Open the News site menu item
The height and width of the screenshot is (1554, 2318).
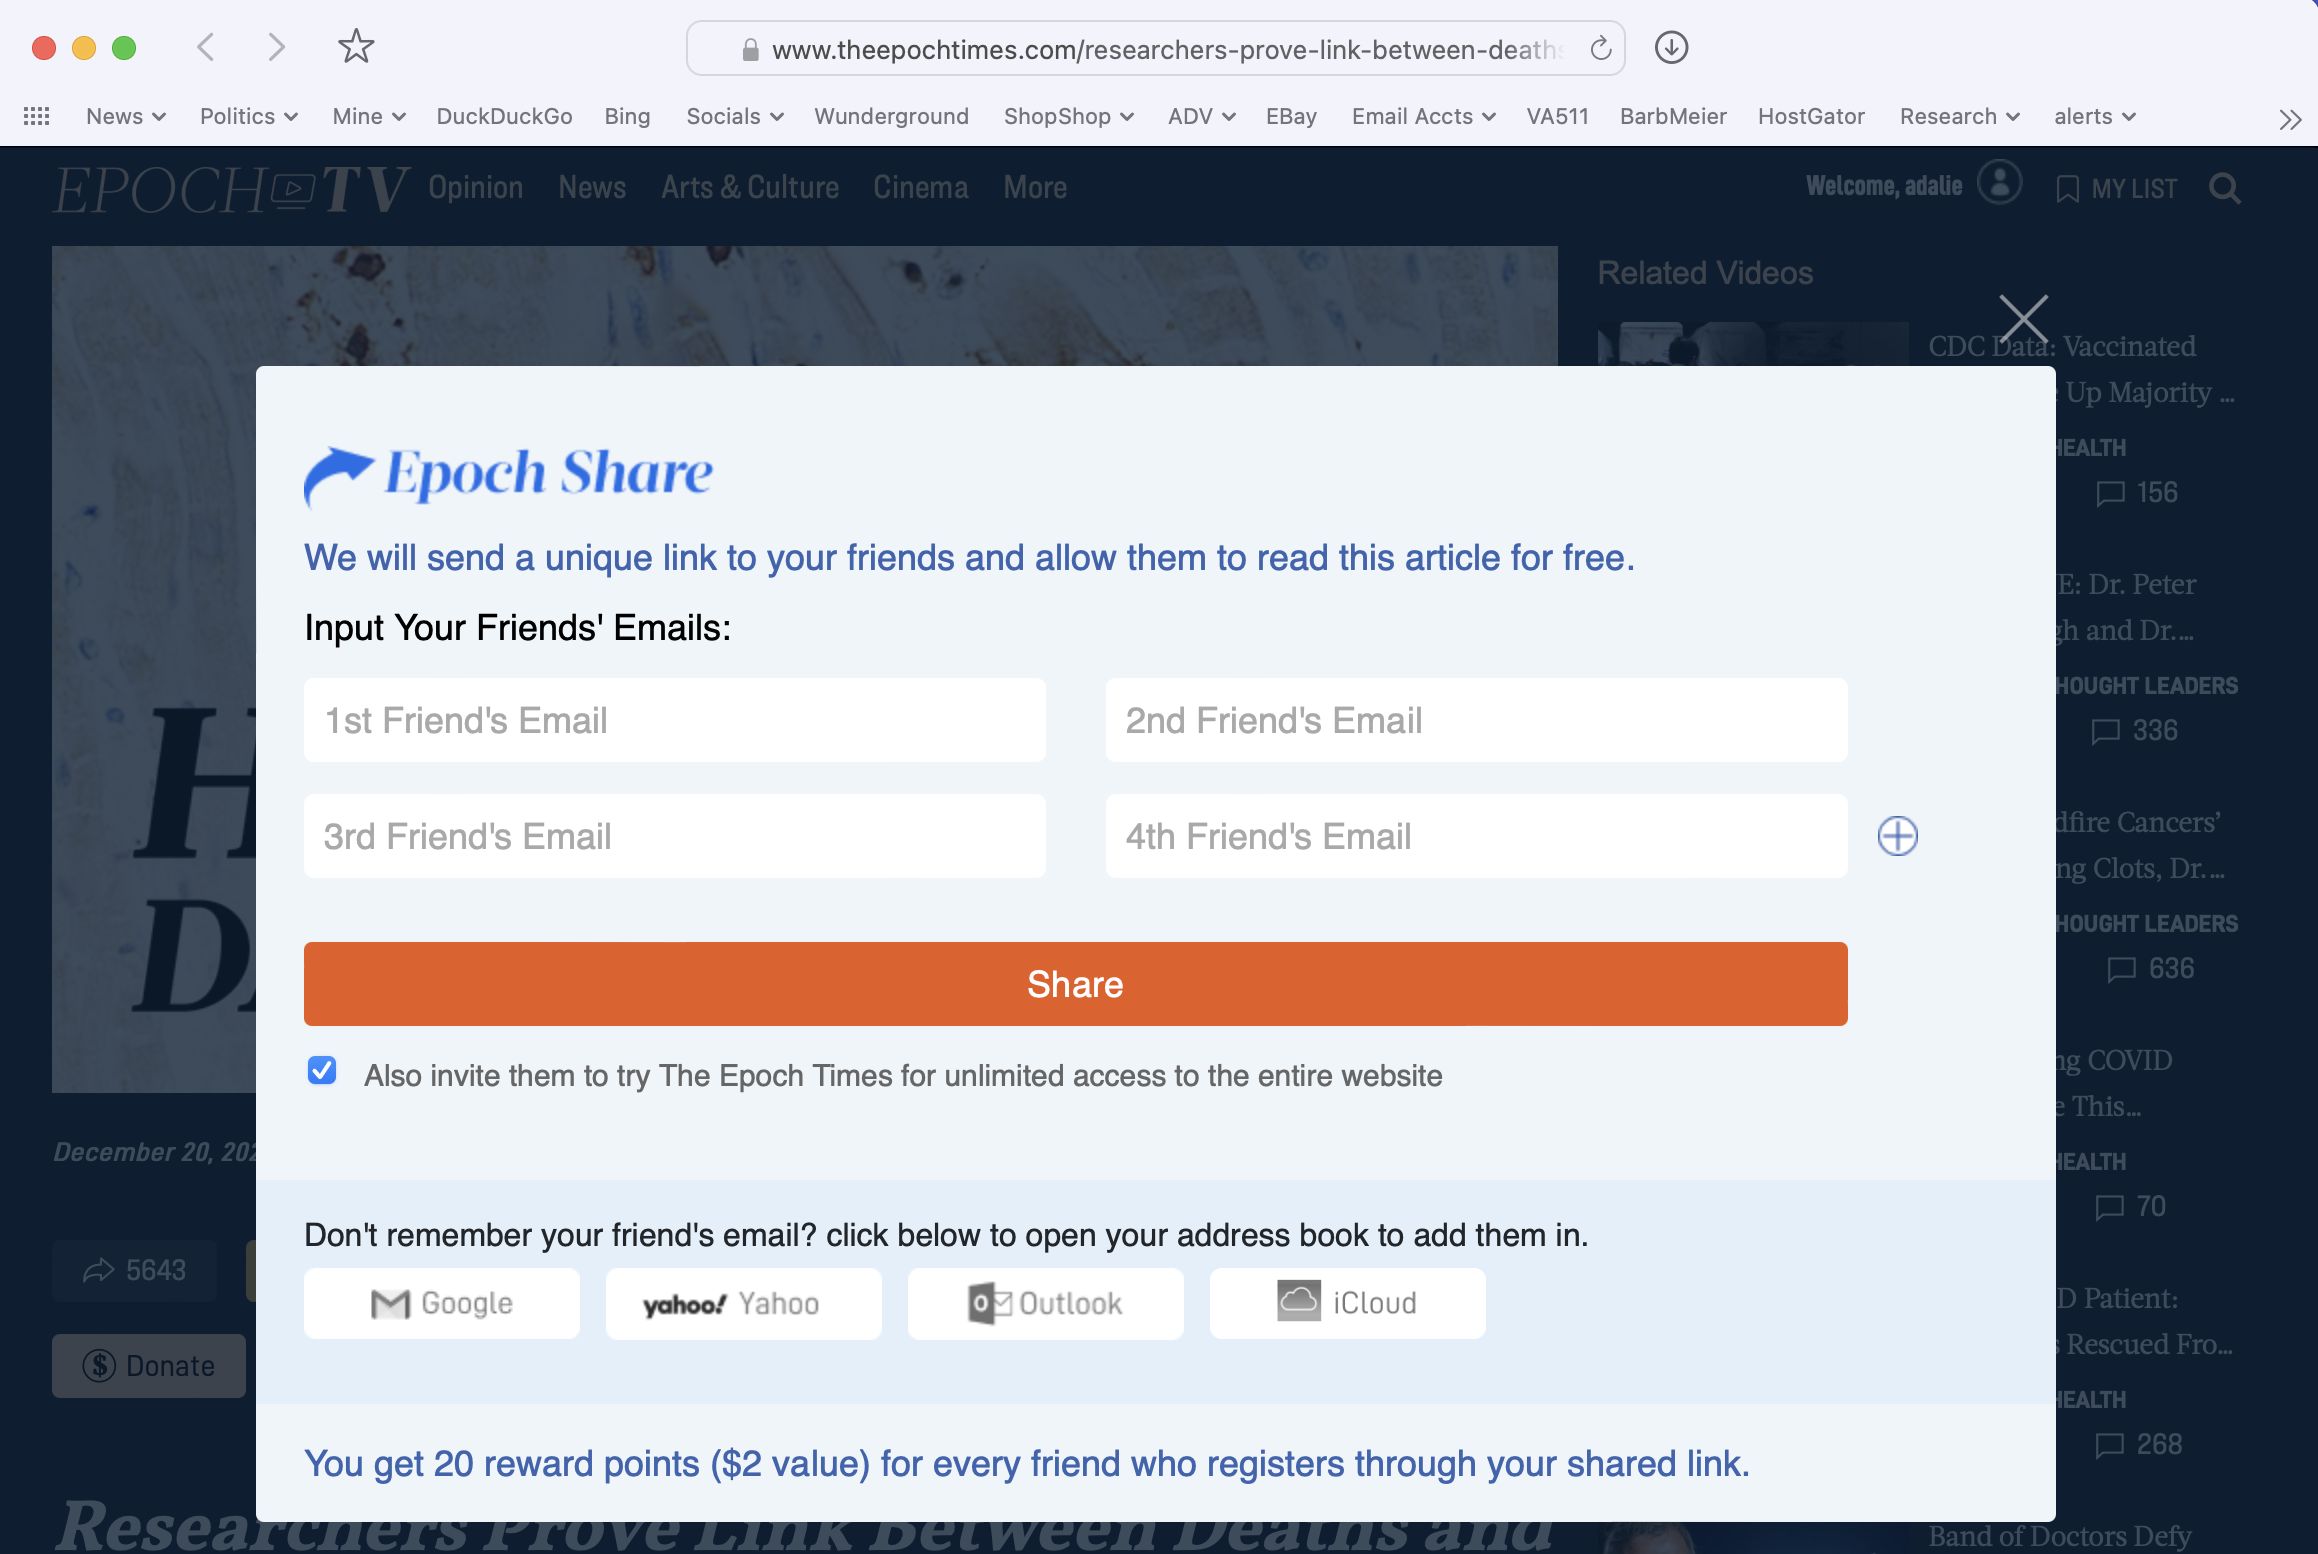point(592,187)
